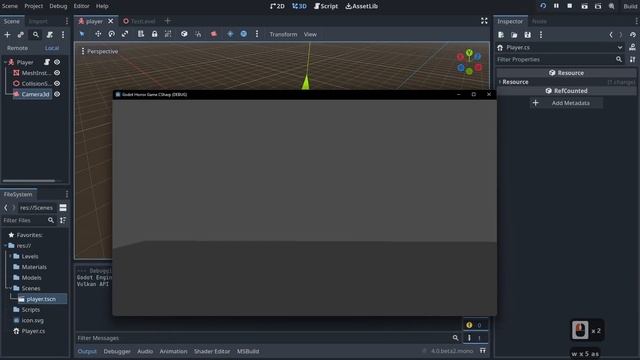The height and width of the screenshot is (360, 640).
Task: Collapse the Scenes folder
Action: pos(10,288)
